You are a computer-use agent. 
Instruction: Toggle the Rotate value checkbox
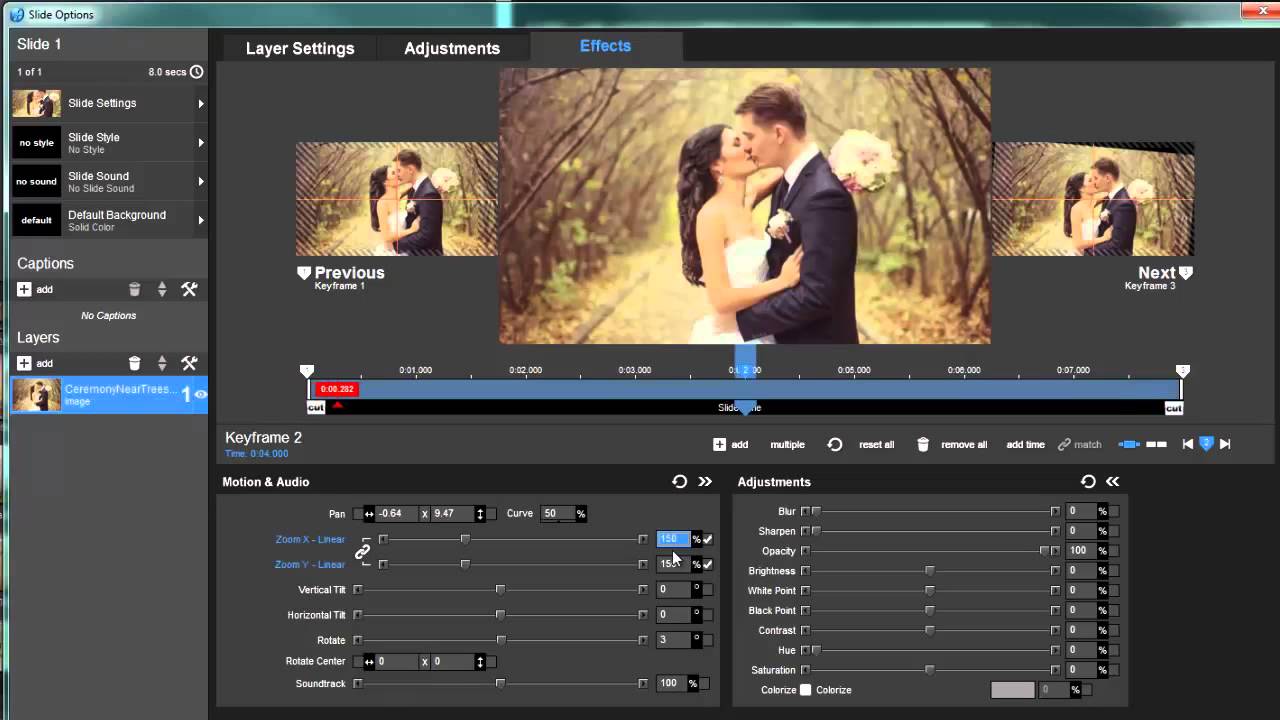click(708, 639)
